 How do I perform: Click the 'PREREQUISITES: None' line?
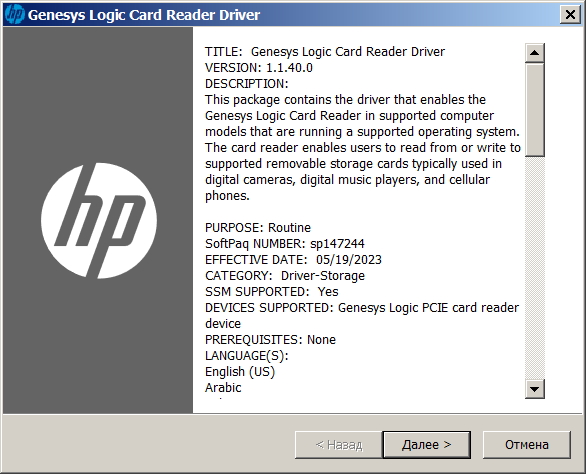(270, 340)
